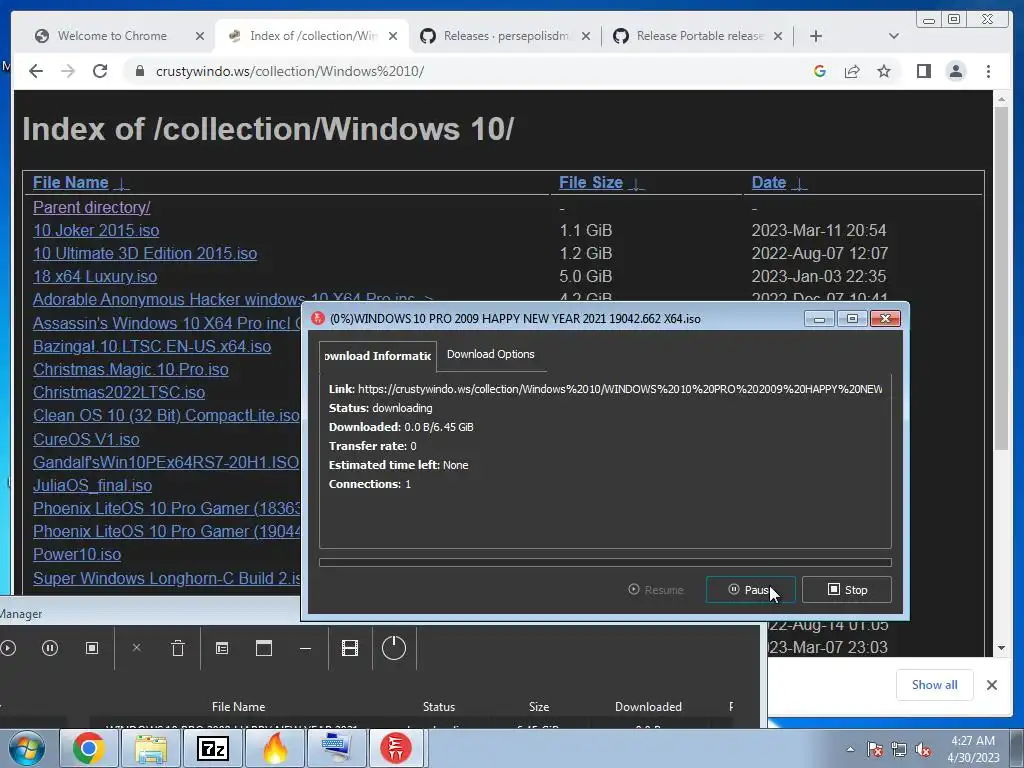Open download properties icon in Persepolis toolbar

(x=222, y=648)
